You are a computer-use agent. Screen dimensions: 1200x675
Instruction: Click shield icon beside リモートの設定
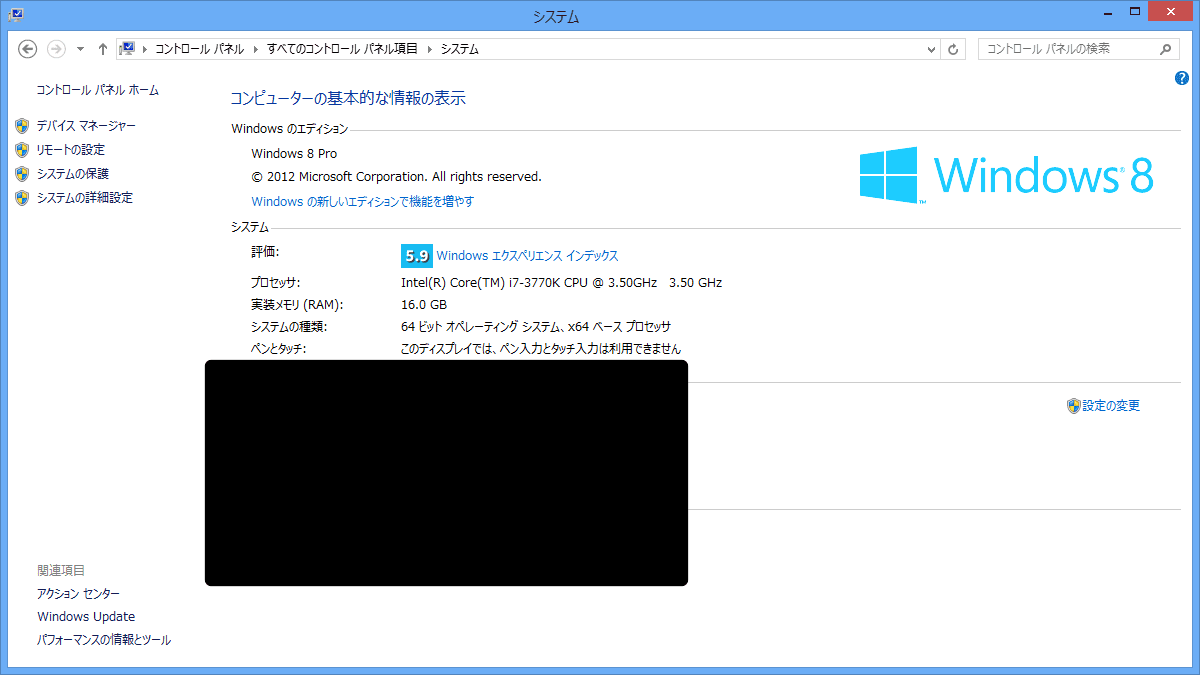tap(22, 150)
